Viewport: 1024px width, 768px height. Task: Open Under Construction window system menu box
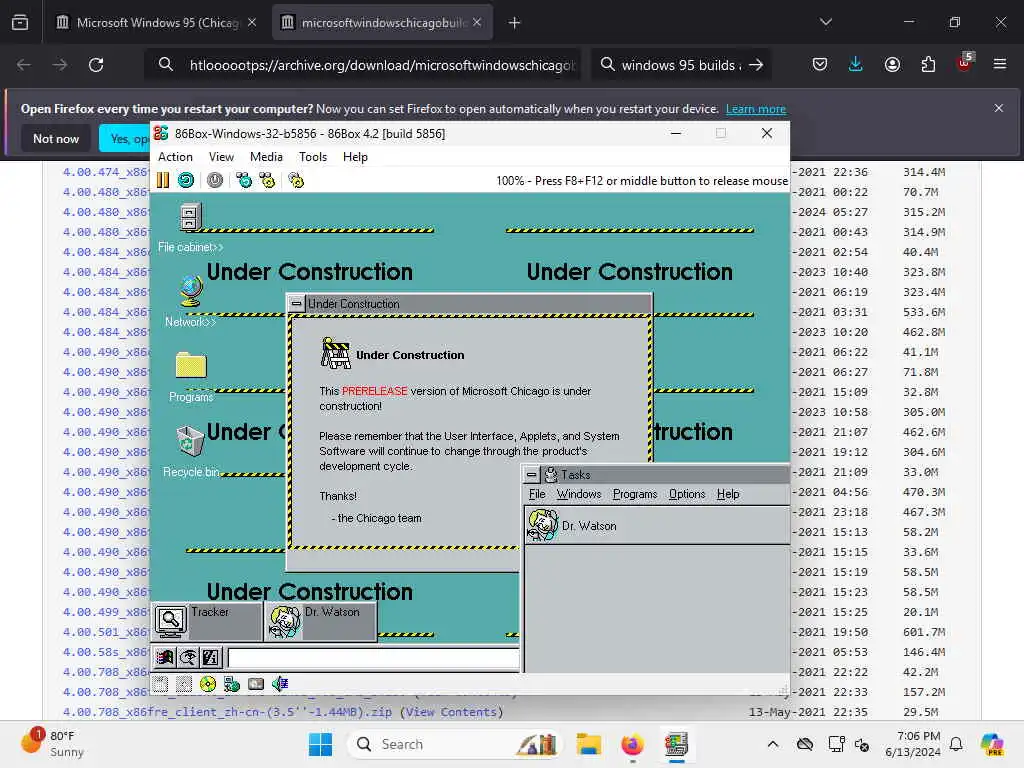click(x=296, y=304)
